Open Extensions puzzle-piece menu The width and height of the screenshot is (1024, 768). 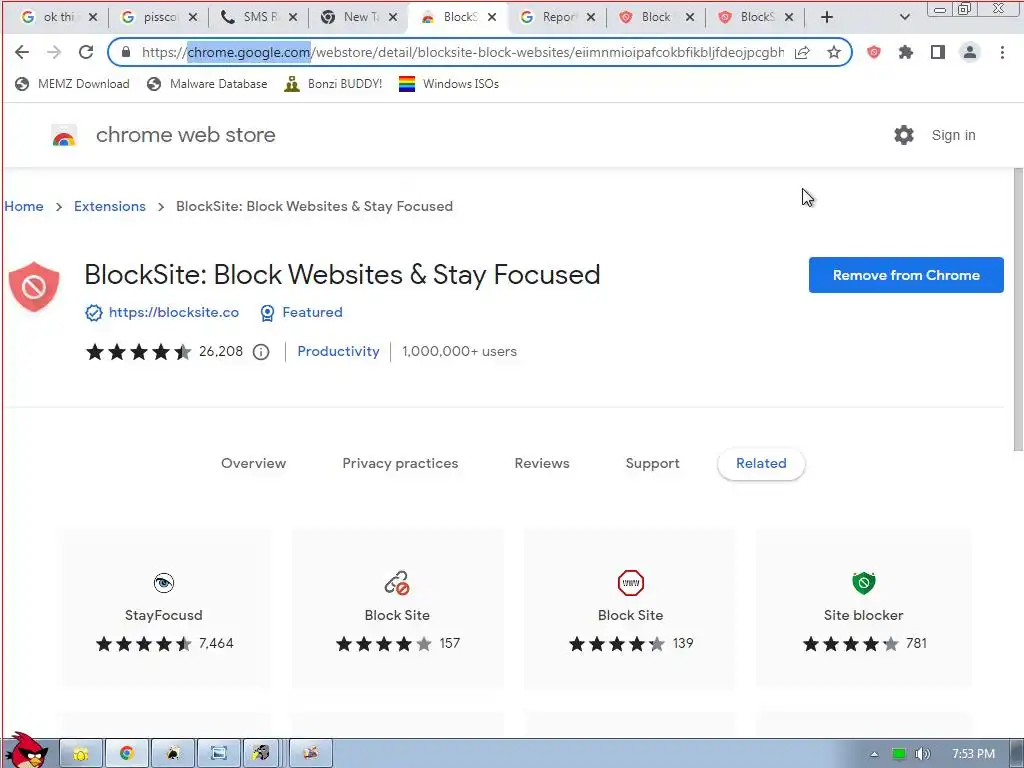tap(906, 52)
